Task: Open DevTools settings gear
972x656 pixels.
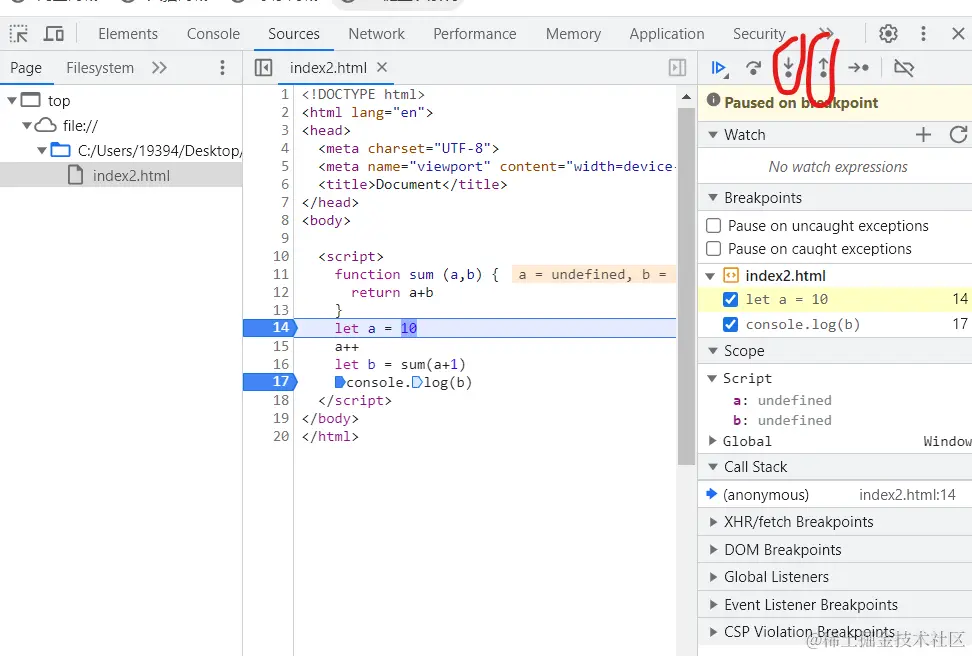Action: (x=888, y=33)
